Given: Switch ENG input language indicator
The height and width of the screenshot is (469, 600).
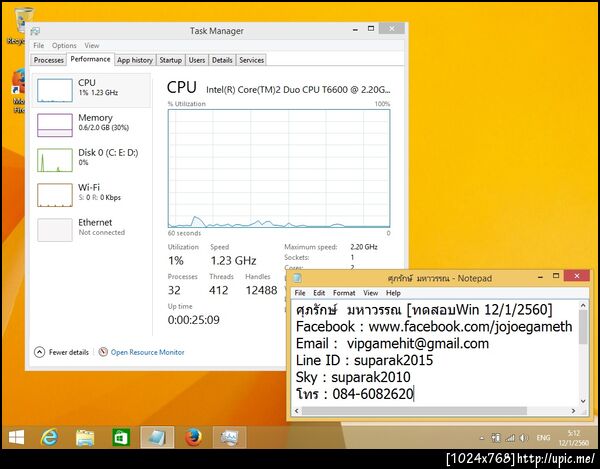Looking at the screenshot, I should click(543, 438).
